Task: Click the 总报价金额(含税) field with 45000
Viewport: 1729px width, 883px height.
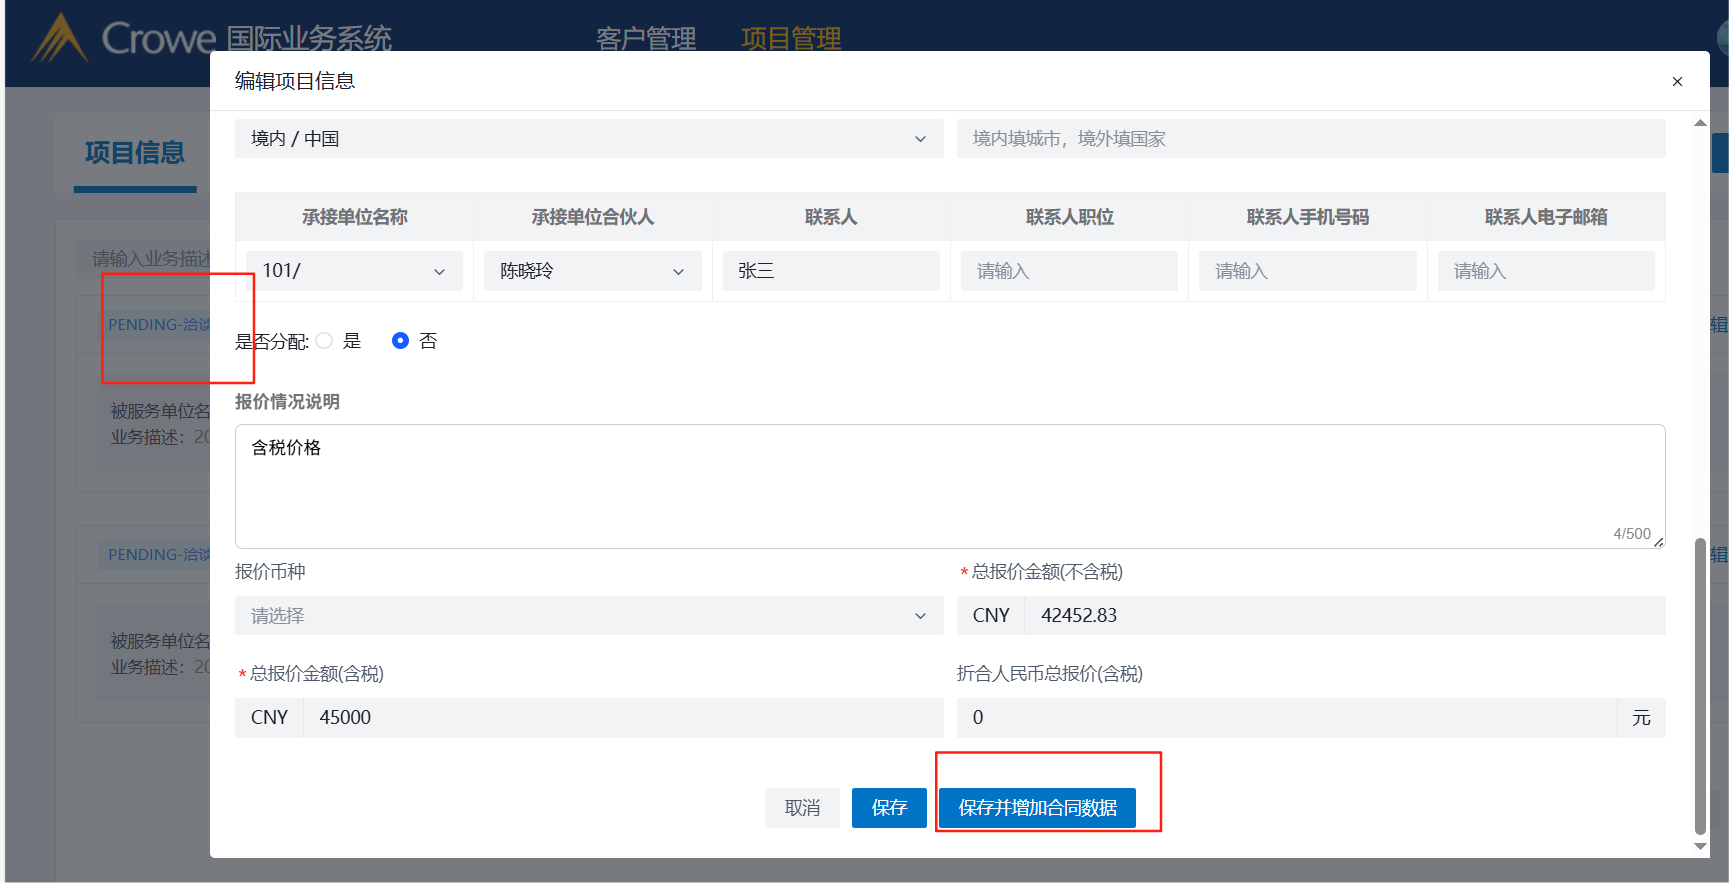Action: pyautogui.click(x=623, y=718)
